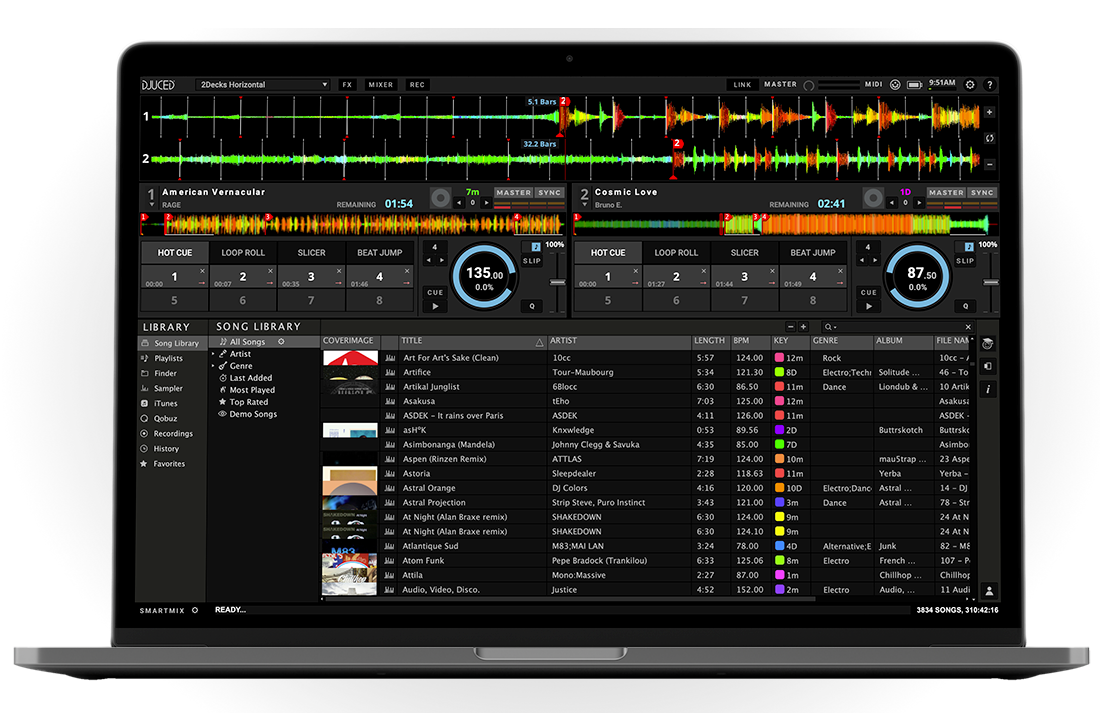The height and width of the screenshot is (713, 1100).
Task: Toggle SYNC on deck 2
Action: click(982, 192)
